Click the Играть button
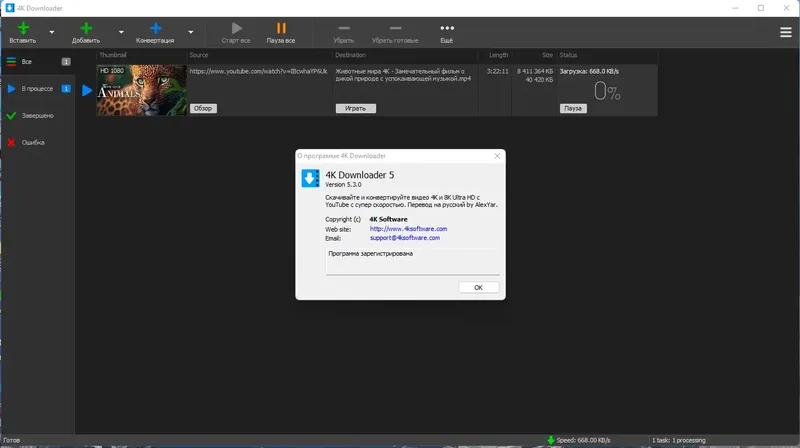Viewport: 800px width, 448px height. click(x=356, y=108)
